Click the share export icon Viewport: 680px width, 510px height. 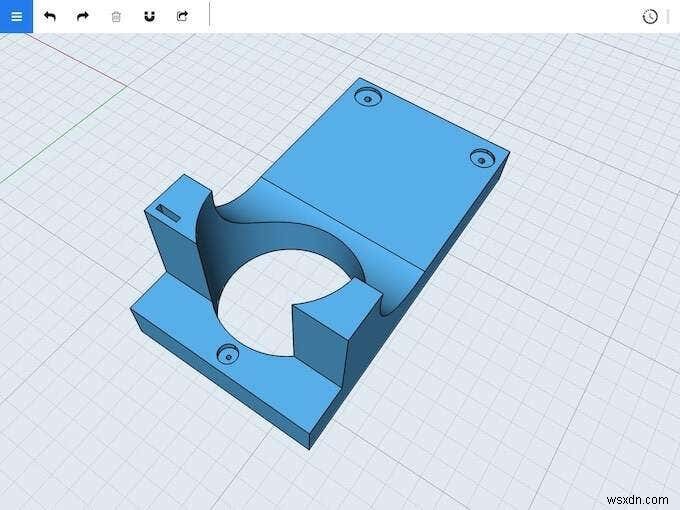[x=183, y=16]
